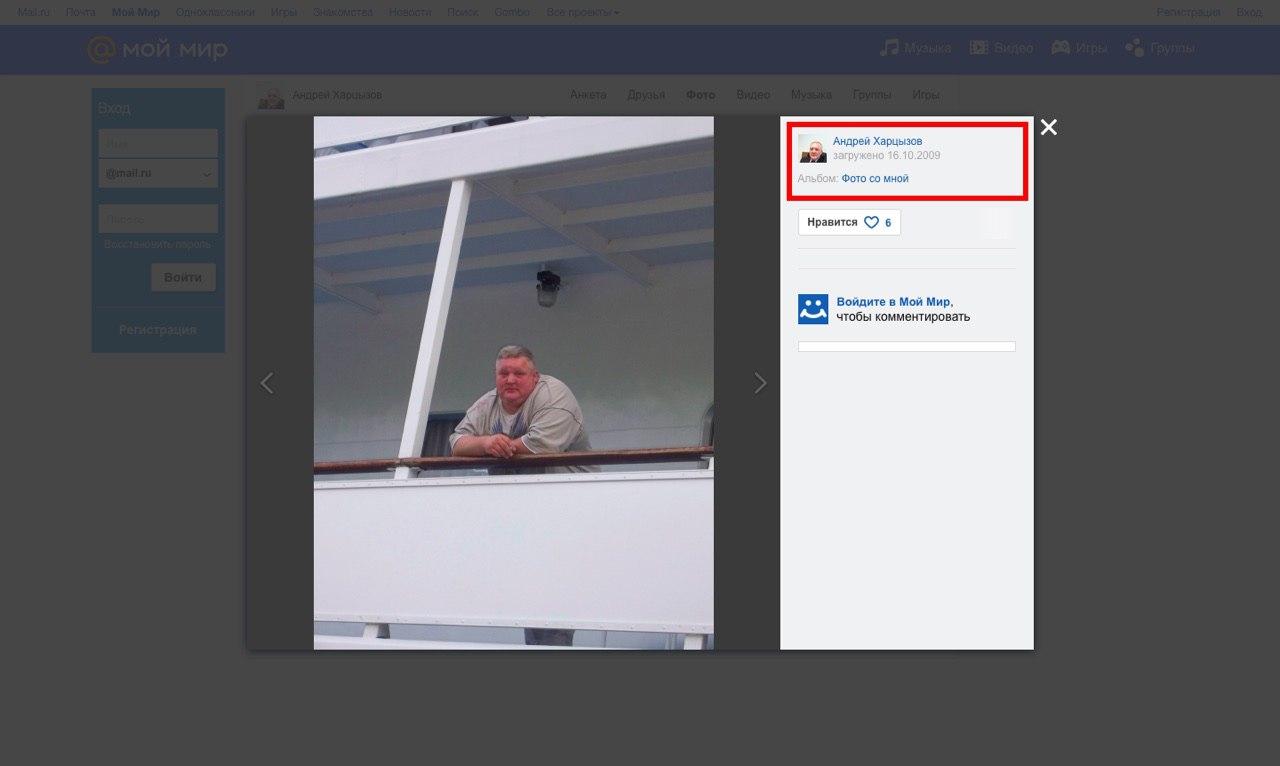The image size is (1280, 766).
Task: Go to the previous photo arrow
Action: (266, 383)
